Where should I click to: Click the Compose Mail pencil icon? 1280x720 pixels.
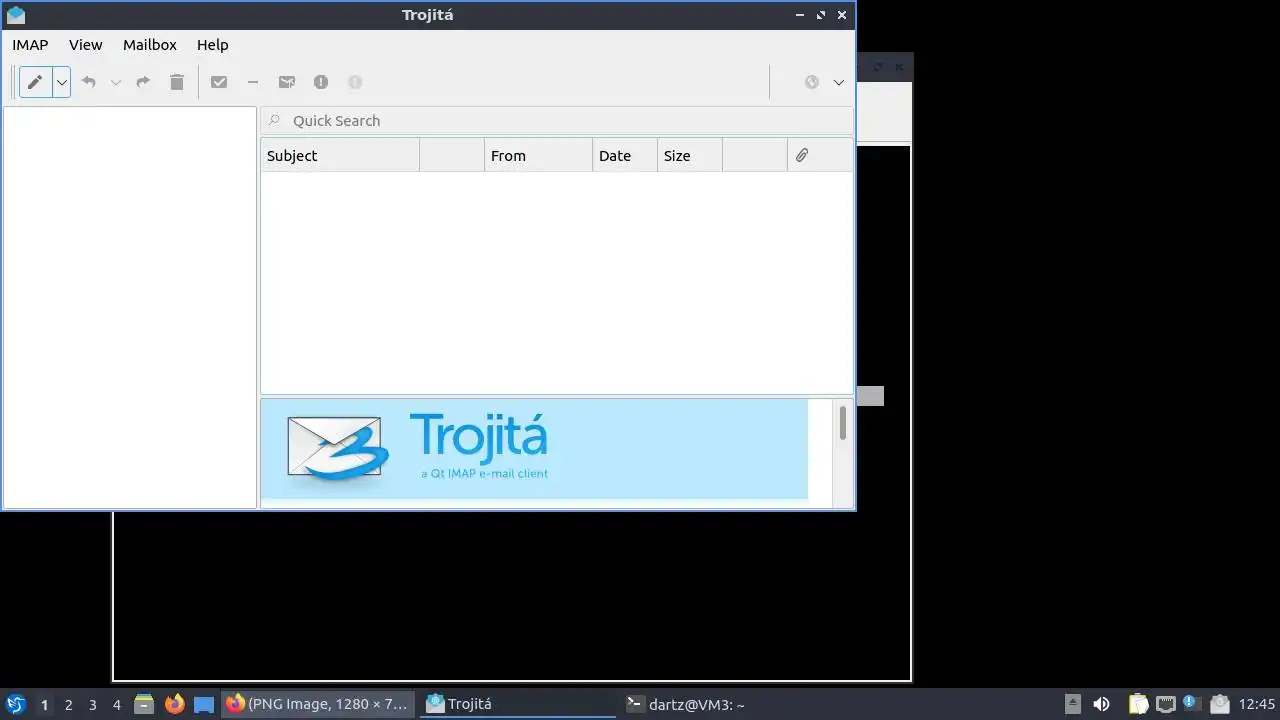[x=35, y=82]
